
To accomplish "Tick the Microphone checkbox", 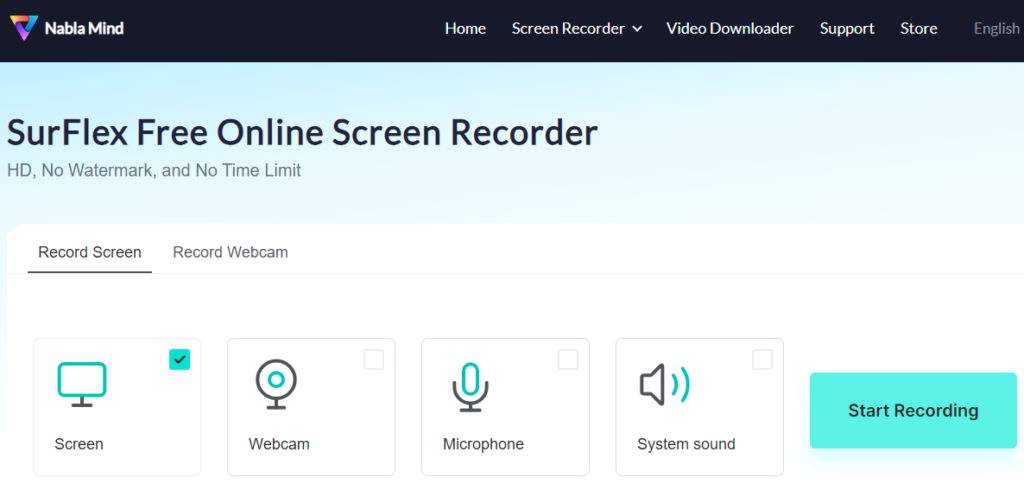I will tap(567, 359).
